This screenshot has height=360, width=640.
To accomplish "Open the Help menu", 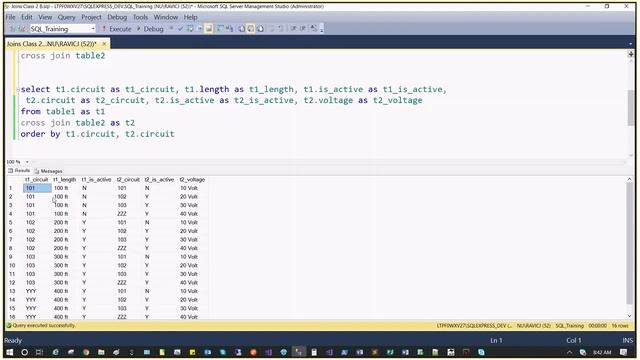I will point(190,17).
